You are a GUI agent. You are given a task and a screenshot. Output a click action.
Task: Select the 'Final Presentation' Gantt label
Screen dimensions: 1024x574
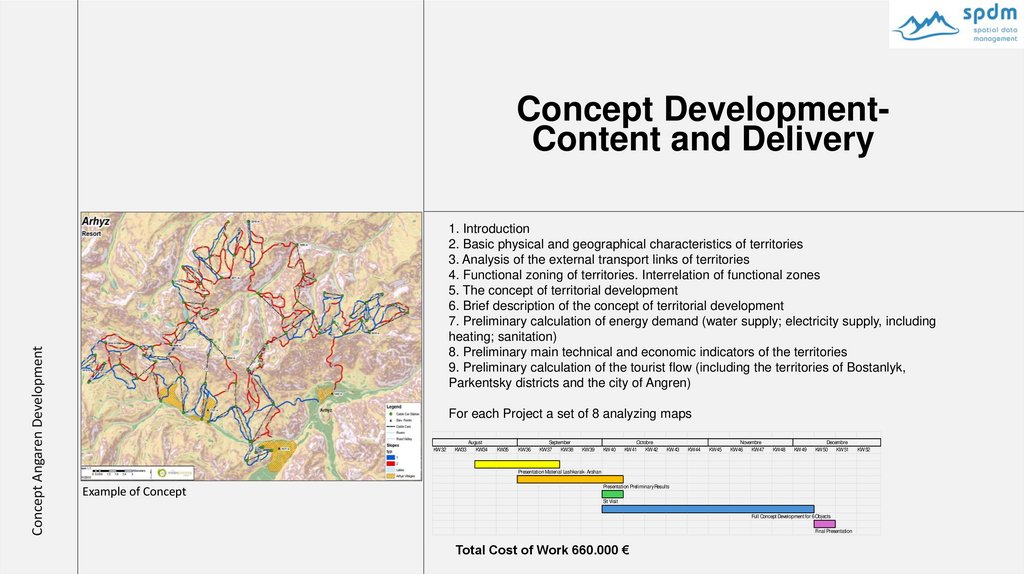(x=834, y=532)
